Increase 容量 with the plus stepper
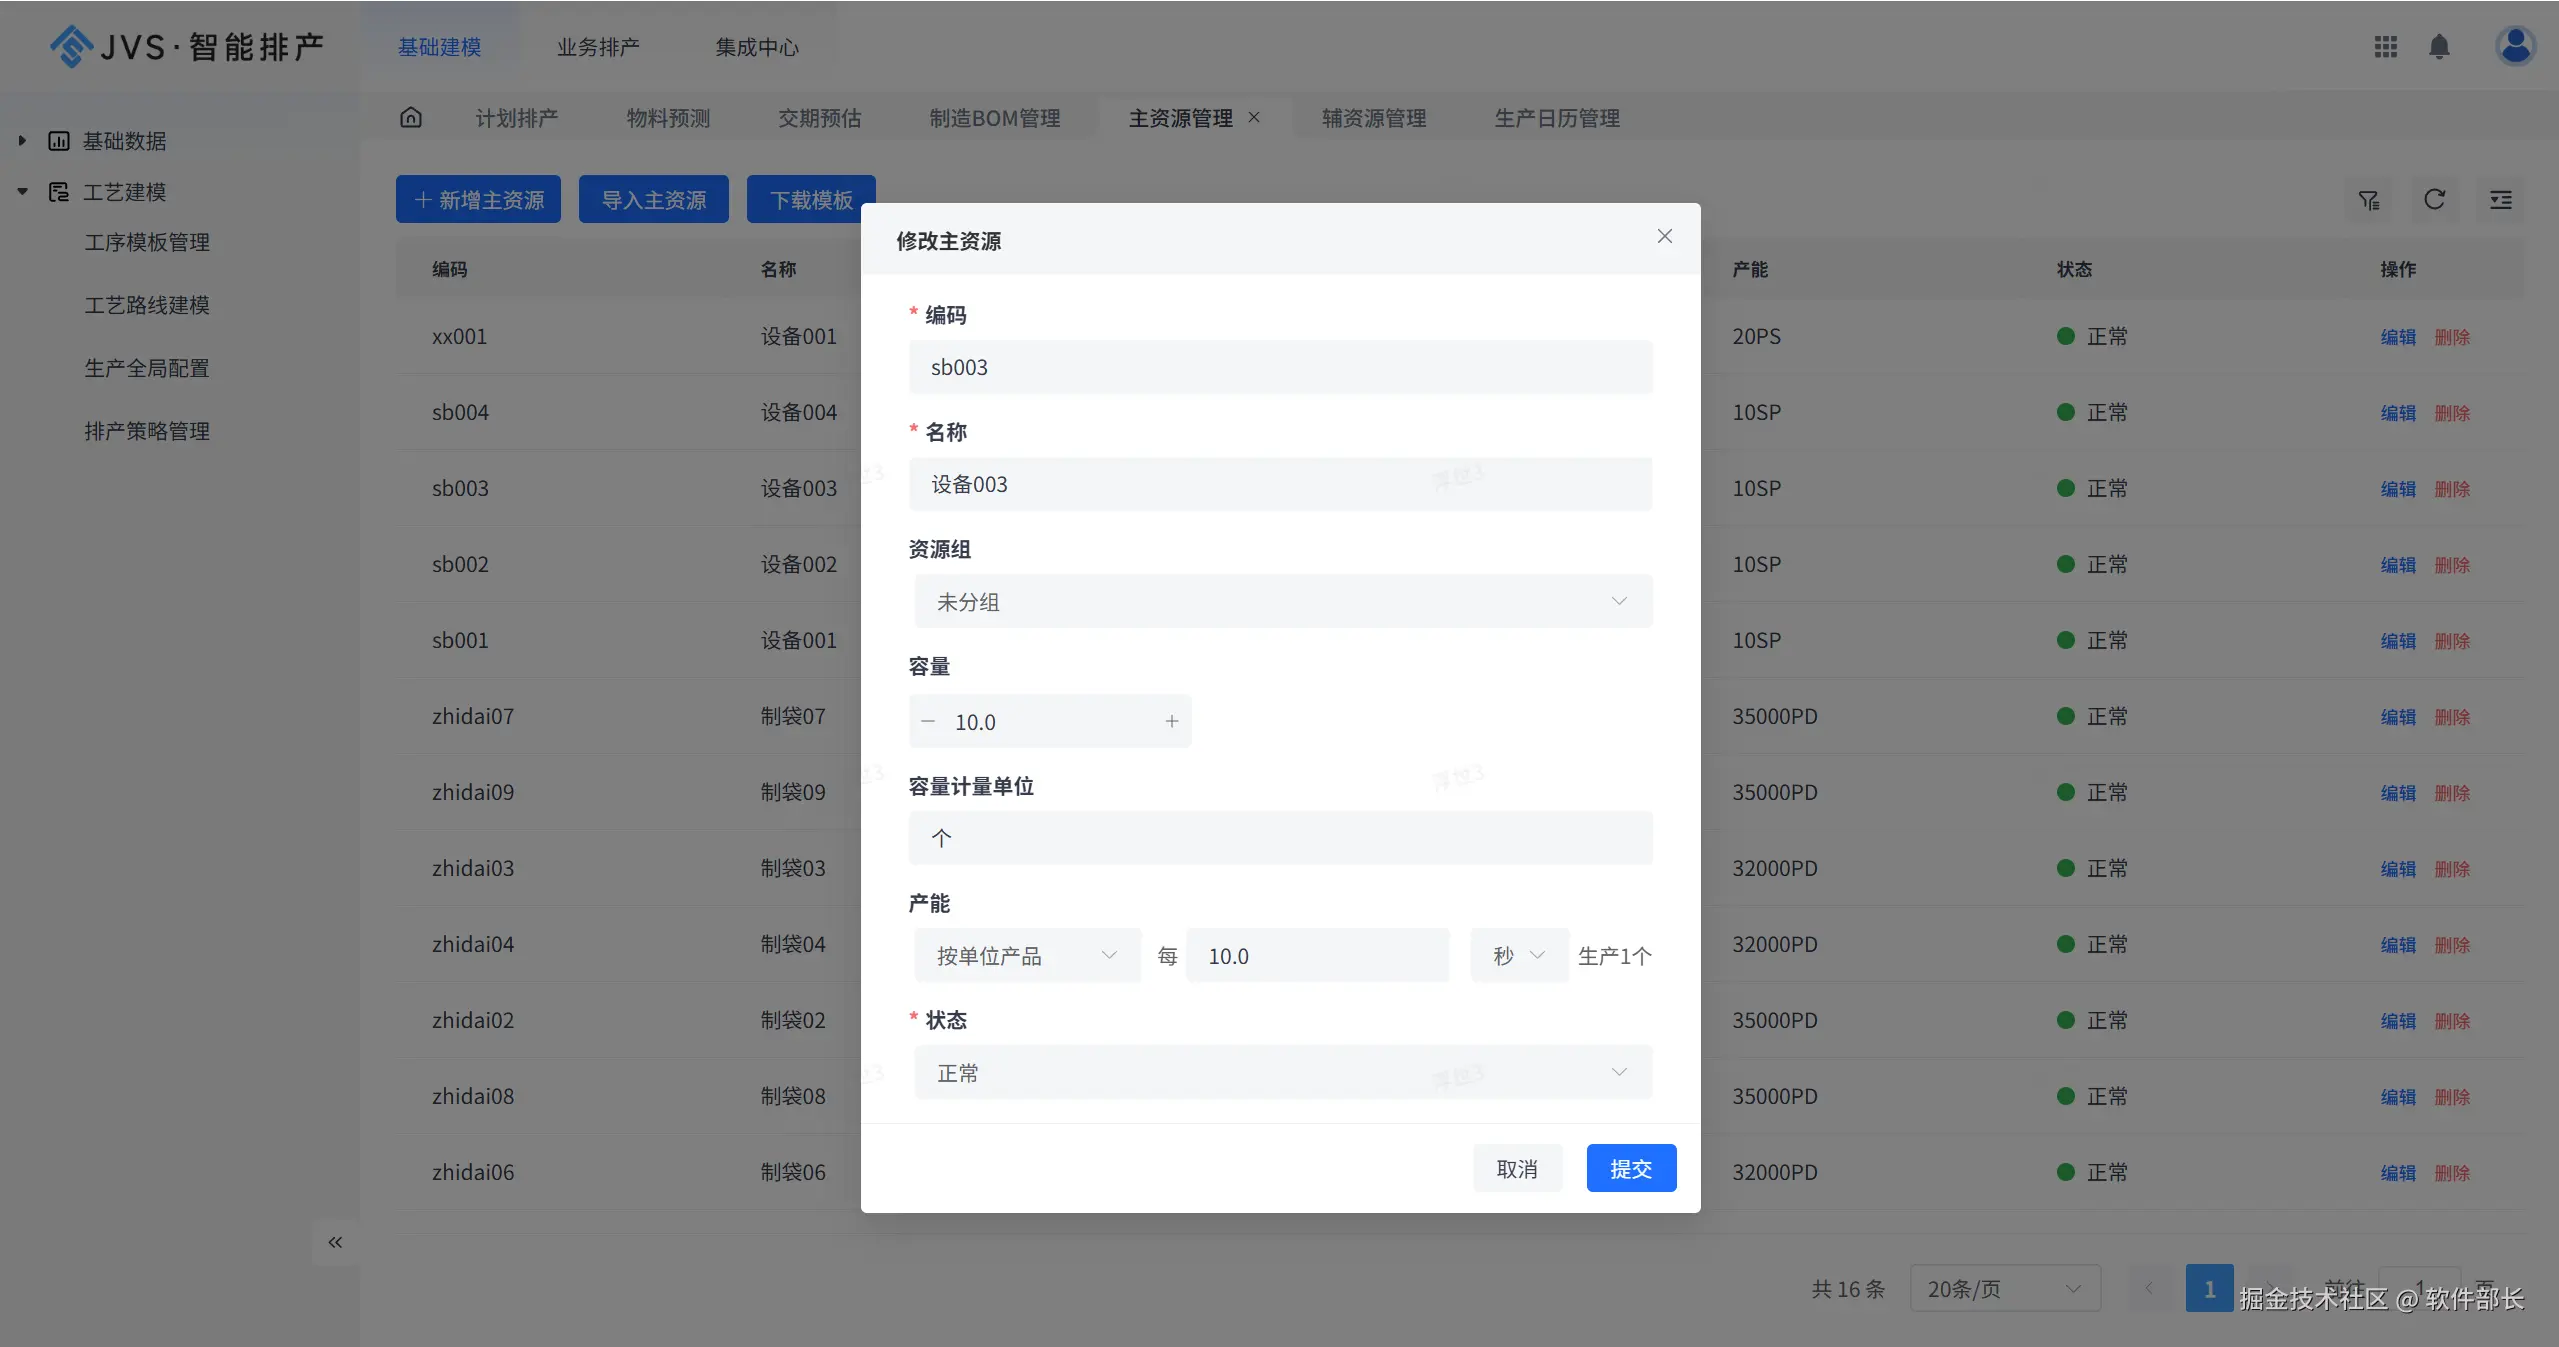Screen dimensions: 2559x1347 point(1171,721)
